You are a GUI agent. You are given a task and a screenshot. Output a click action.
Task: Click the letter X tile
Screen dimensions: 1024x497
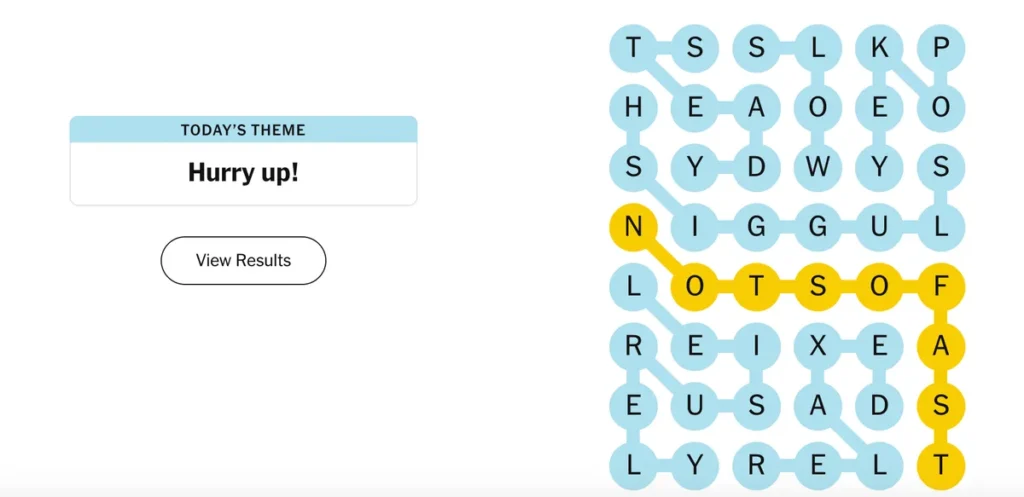(818, 347)
